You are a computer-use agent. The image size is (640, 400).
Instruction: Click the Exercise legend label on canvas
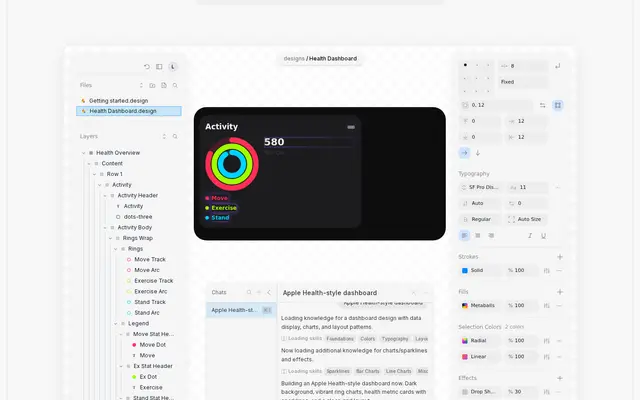pyautogui.click(x=224, y=208)
